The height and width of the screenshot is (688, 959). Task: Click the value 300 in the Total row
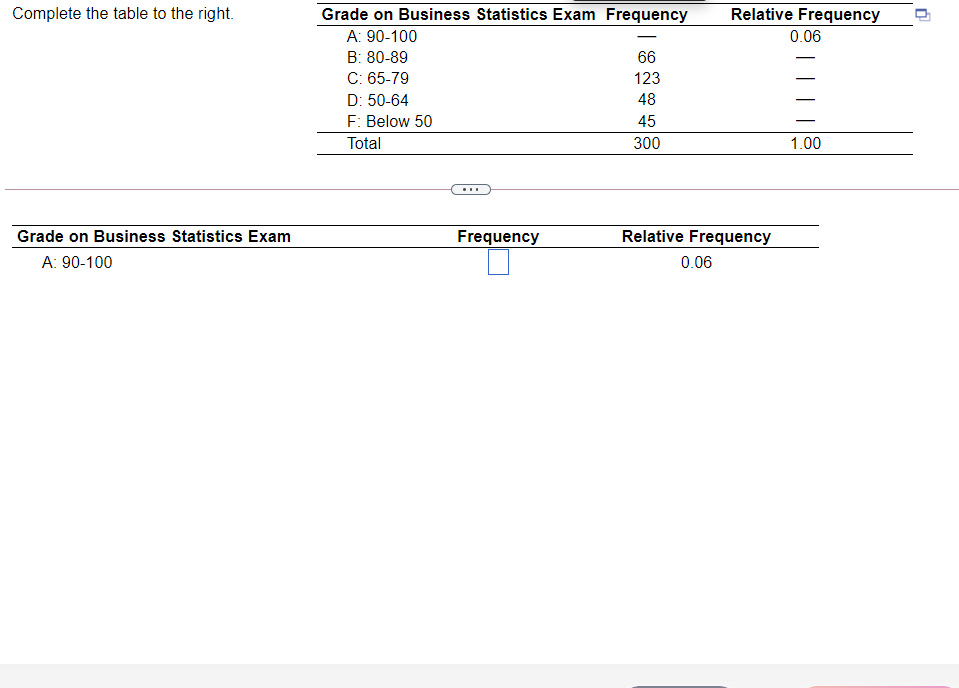[x=646, y=143]
